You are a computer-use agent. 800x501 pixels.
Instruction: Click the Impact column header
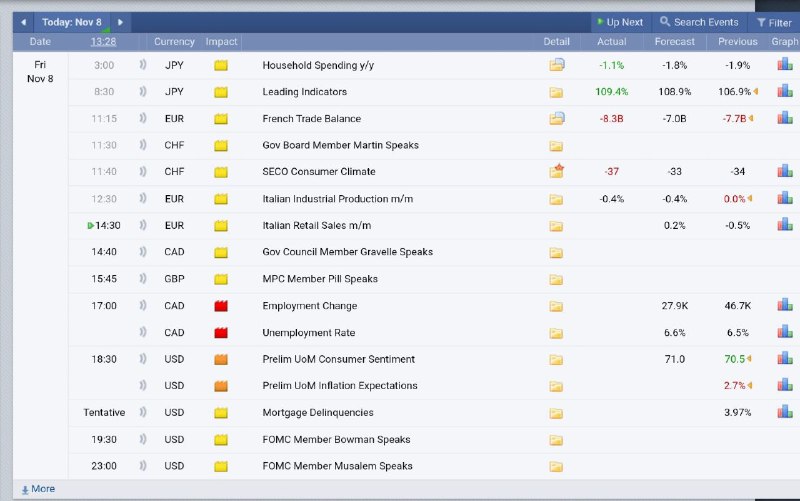tap(221, 42)
